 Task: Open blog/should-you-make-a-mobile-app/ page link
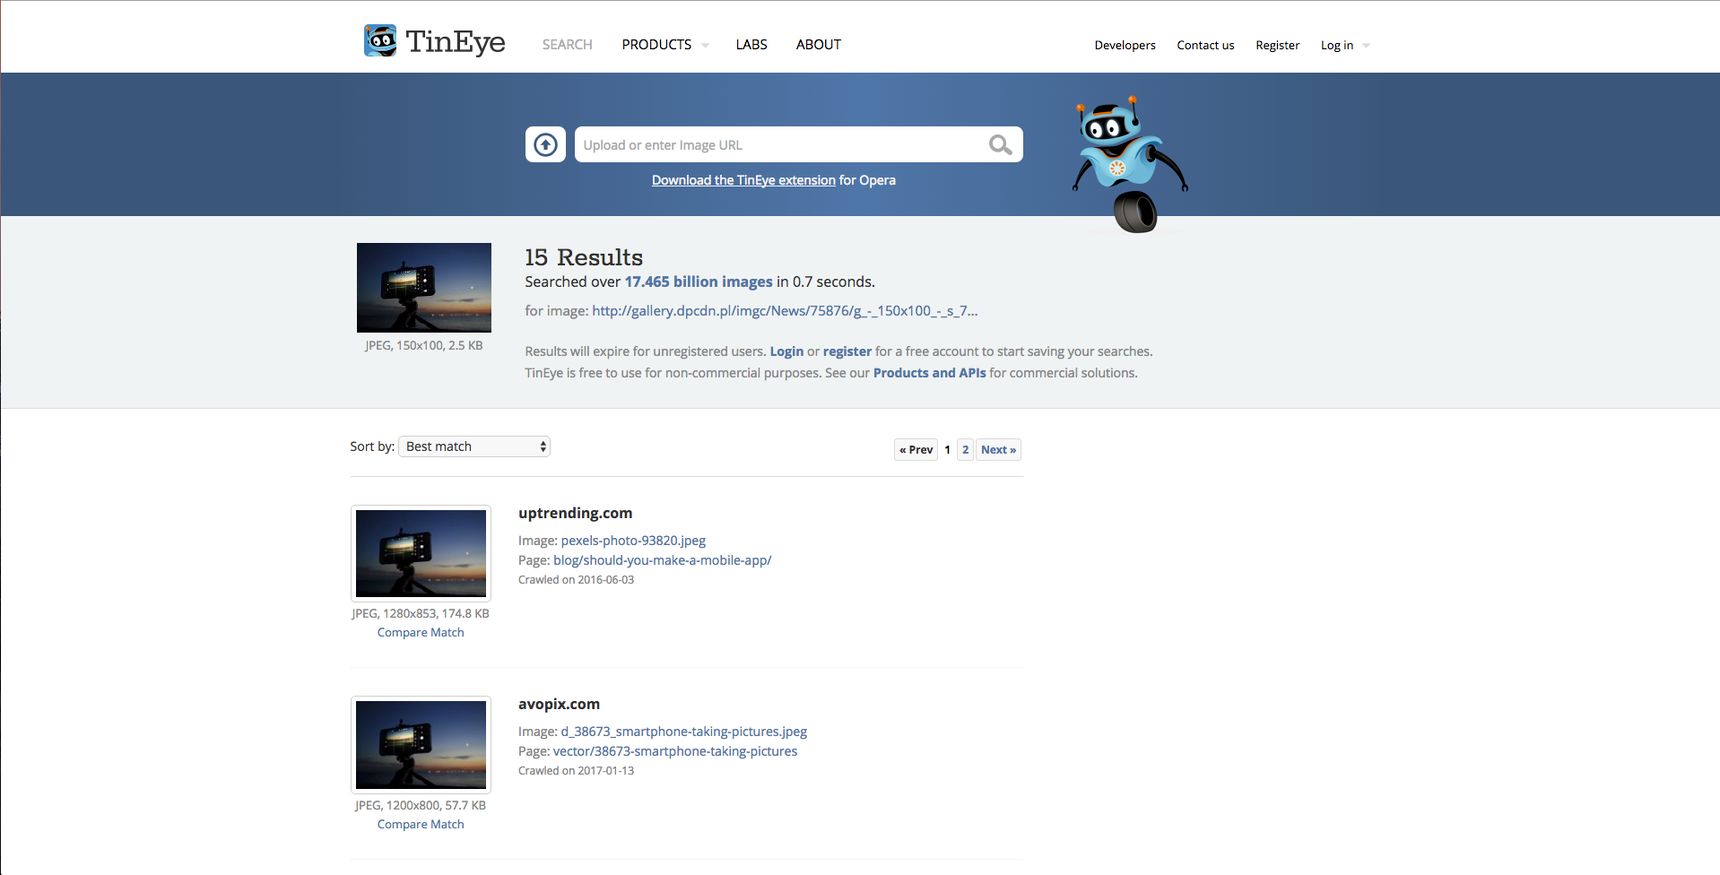coord(662,560)
